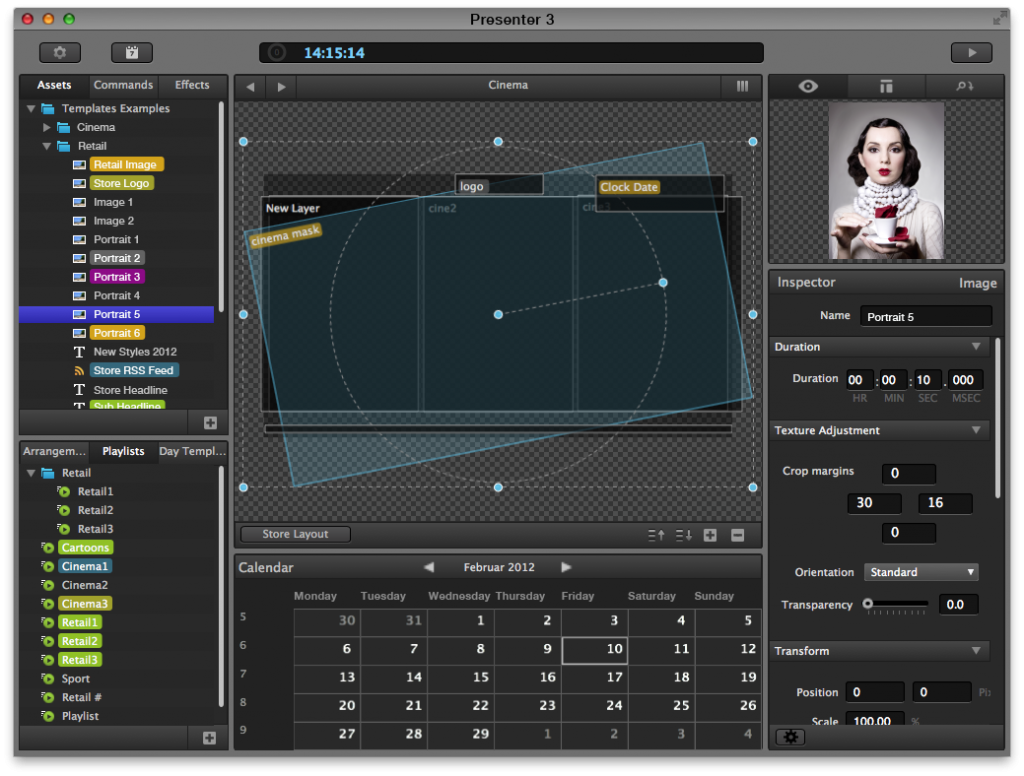The image size is (1024, 776).
Task: Click the rotation handle on the canvas circle
Action: click(x=663, y=283)
